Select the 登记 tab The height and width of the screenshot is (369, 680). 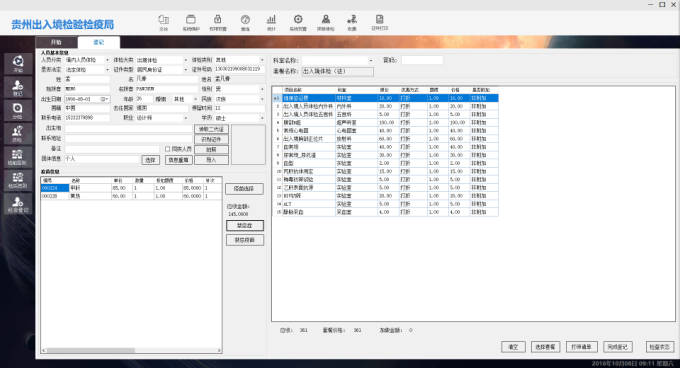[x=99, y=42]
